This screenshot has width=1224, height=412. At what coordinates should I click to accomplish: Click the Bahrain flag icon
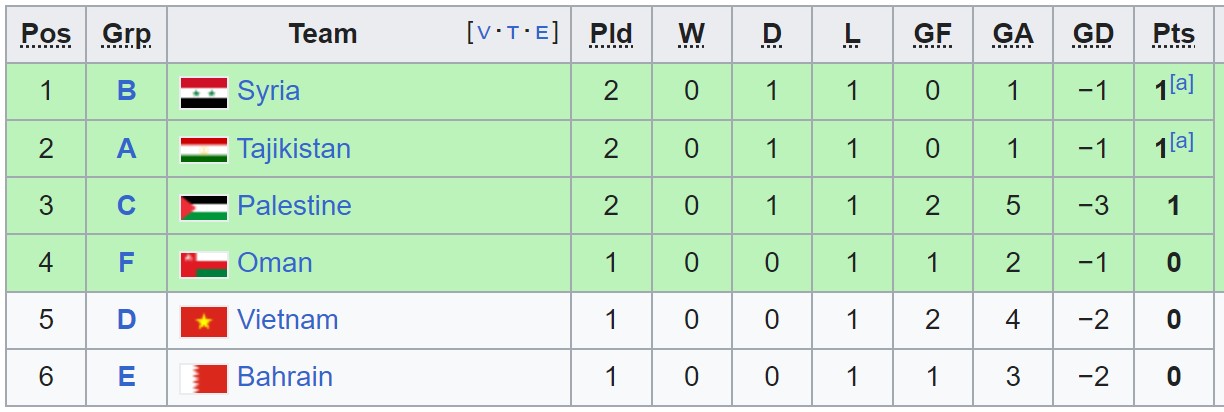(204, 378)
